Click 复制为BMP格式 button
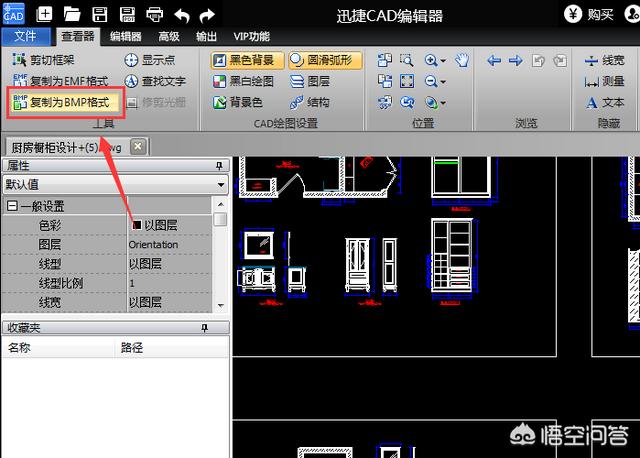Viewport: 640px width, 458px height. coord(65,102)
